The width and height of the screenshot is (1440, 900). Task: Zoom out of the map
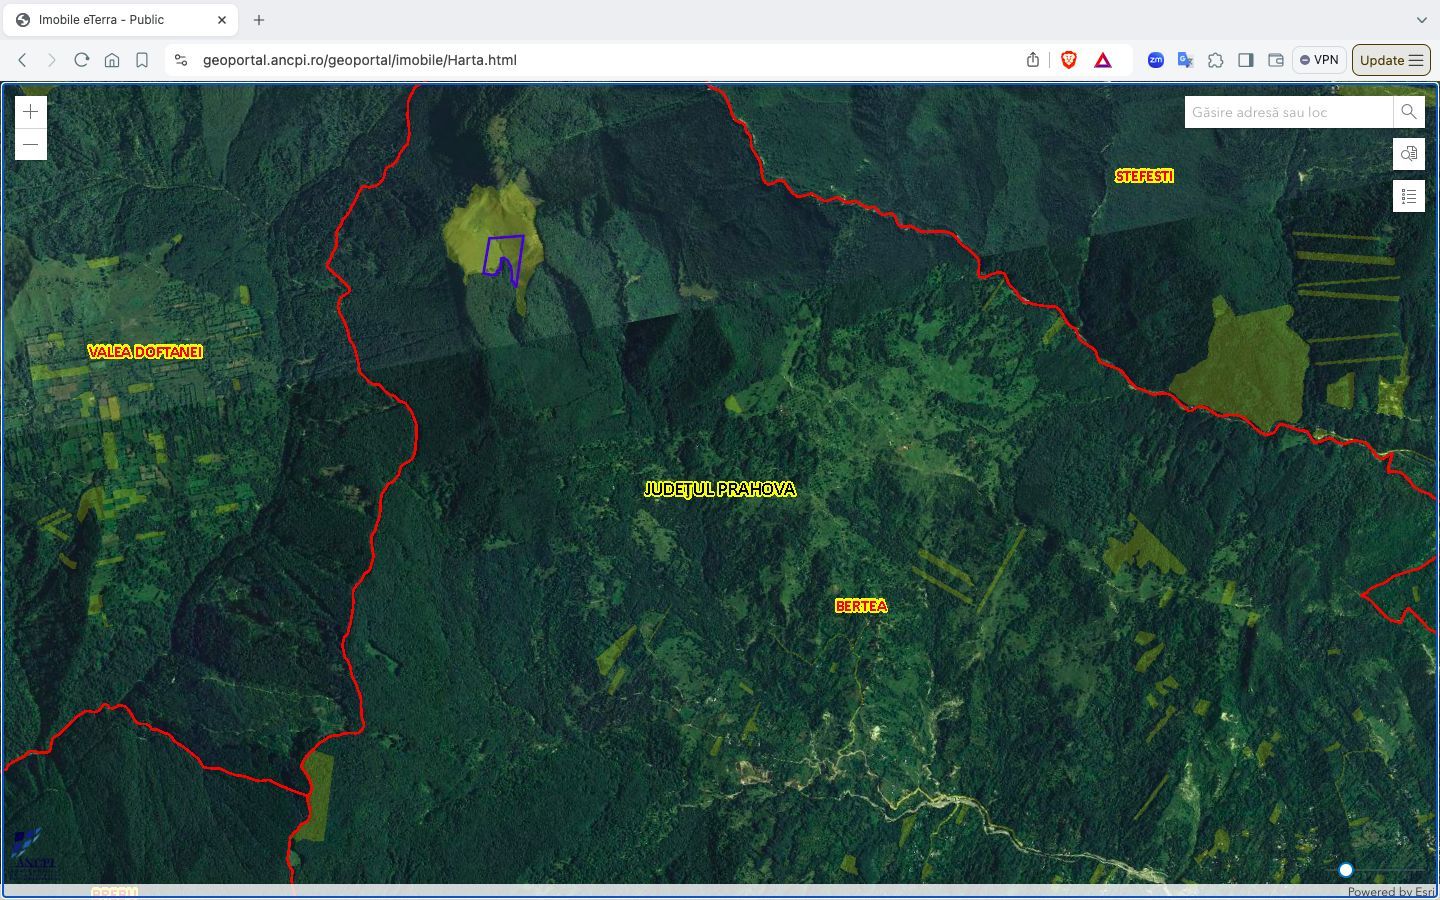point(31,145)
